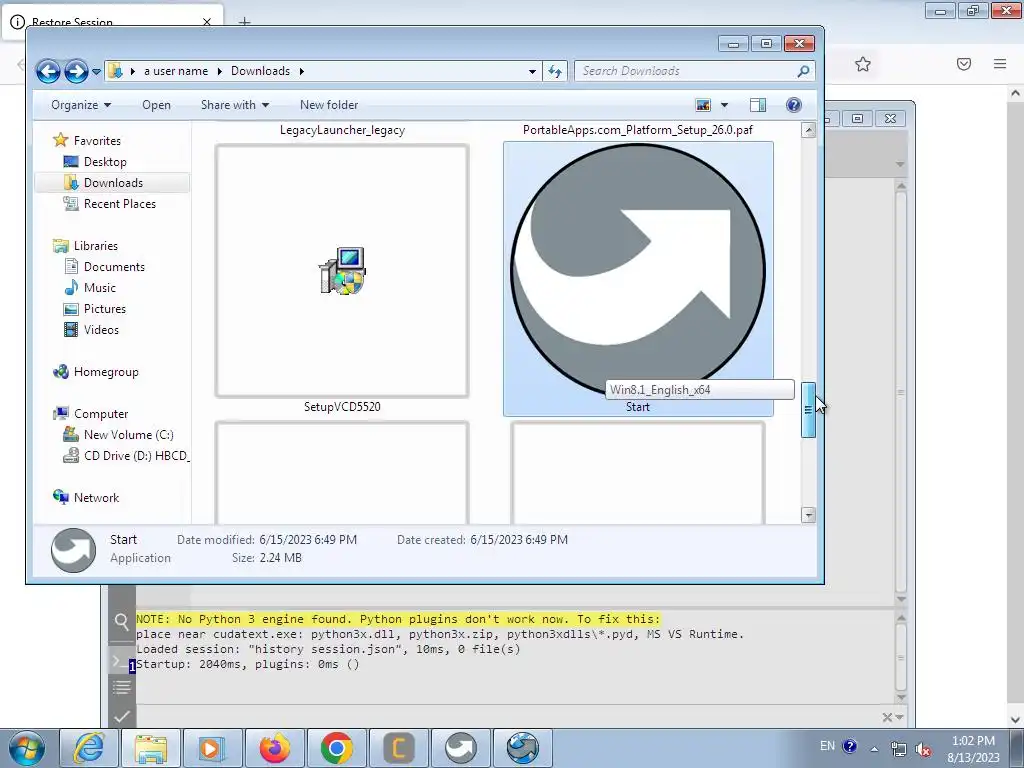The height and width of the screenshot is (768, 1024).
Task: Launch Google Chrome from taskbar
Action: pos(336,748)
